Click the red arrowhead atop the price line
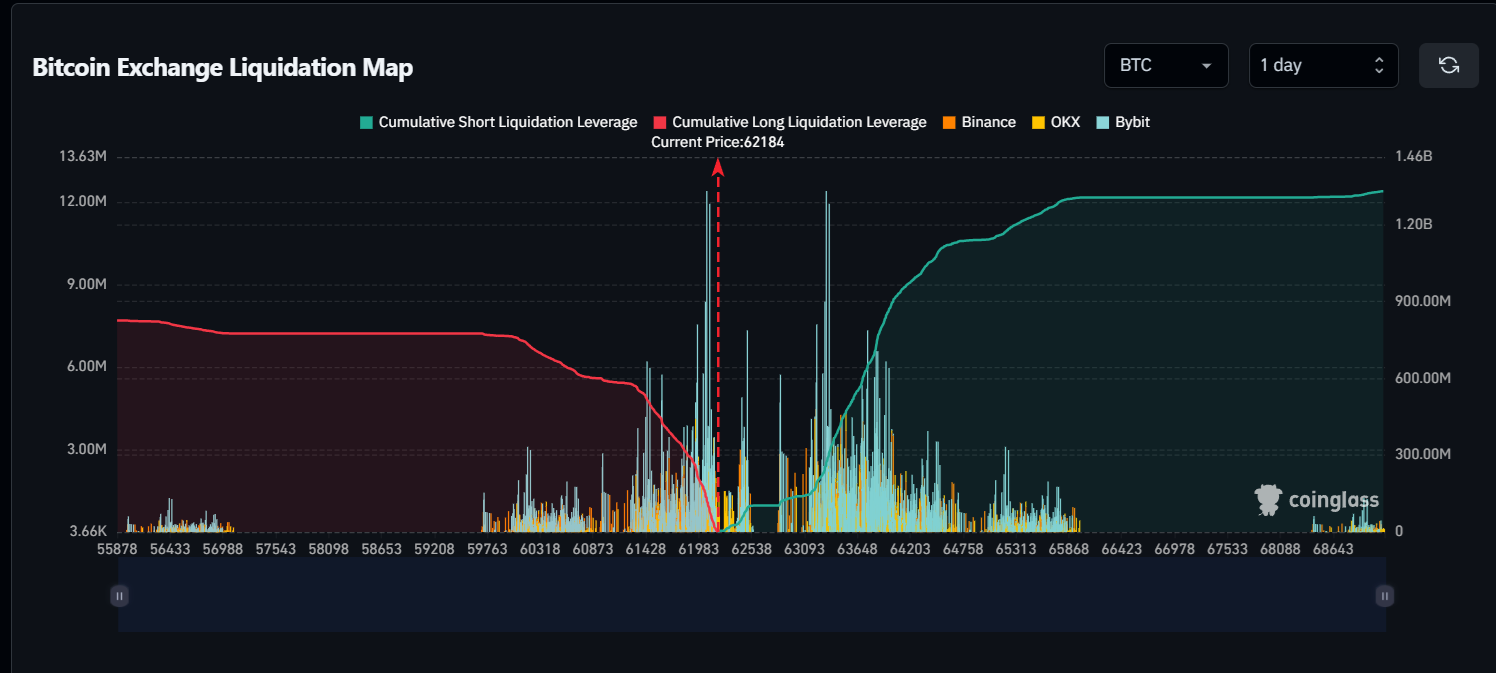This screenshot has width=1496, height=673. [x=717, y=169]
